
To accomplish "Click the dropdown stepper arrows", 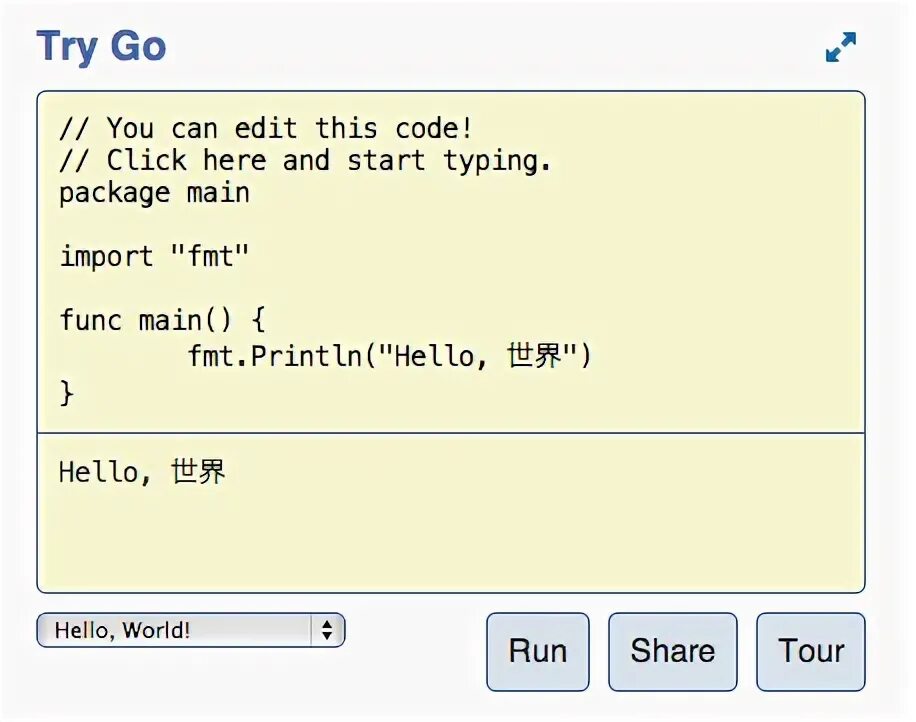I will pos(327,630).
